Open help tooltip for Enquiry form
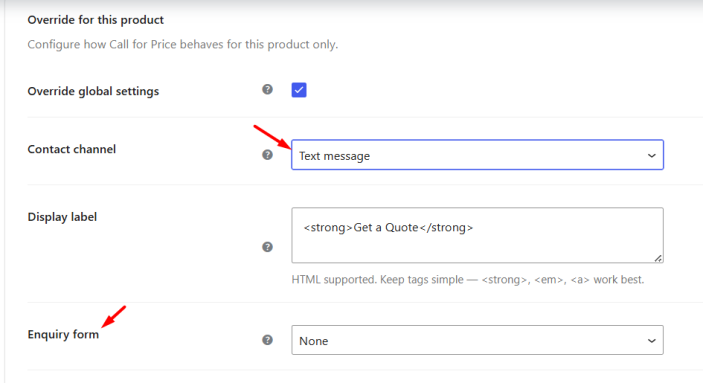 pyautogui.click(x=267, y=340)
